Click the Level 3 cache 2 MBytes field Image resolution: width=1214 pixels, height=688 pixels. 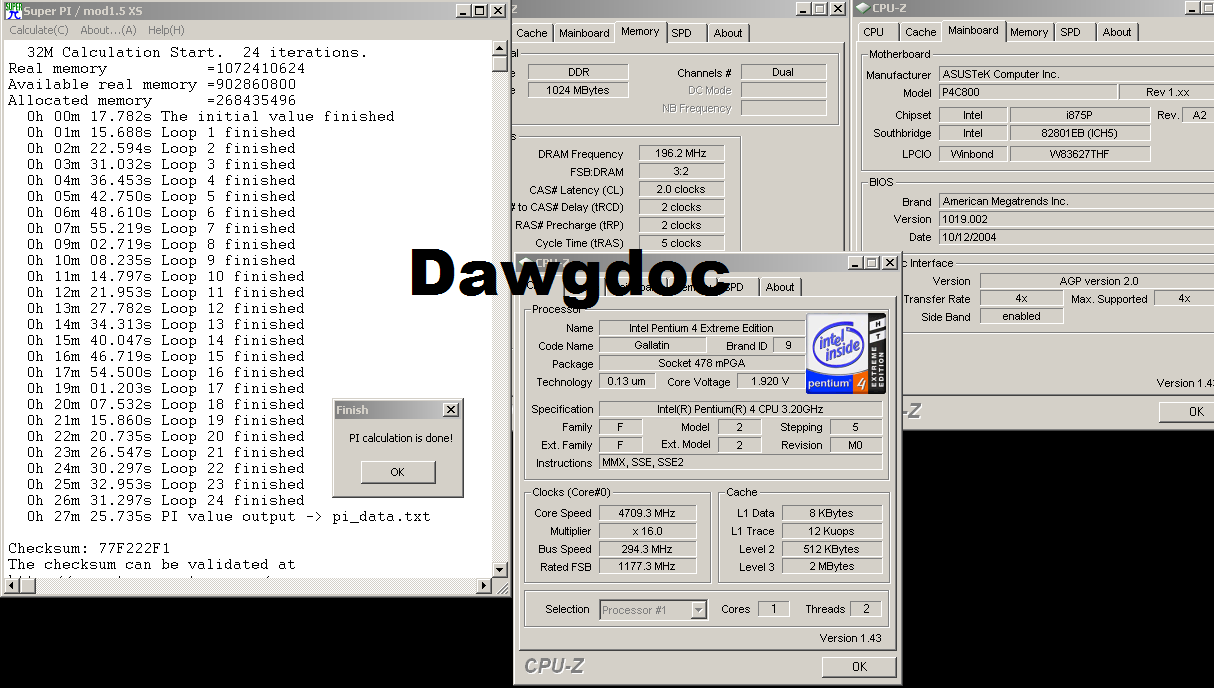(833, 567)
